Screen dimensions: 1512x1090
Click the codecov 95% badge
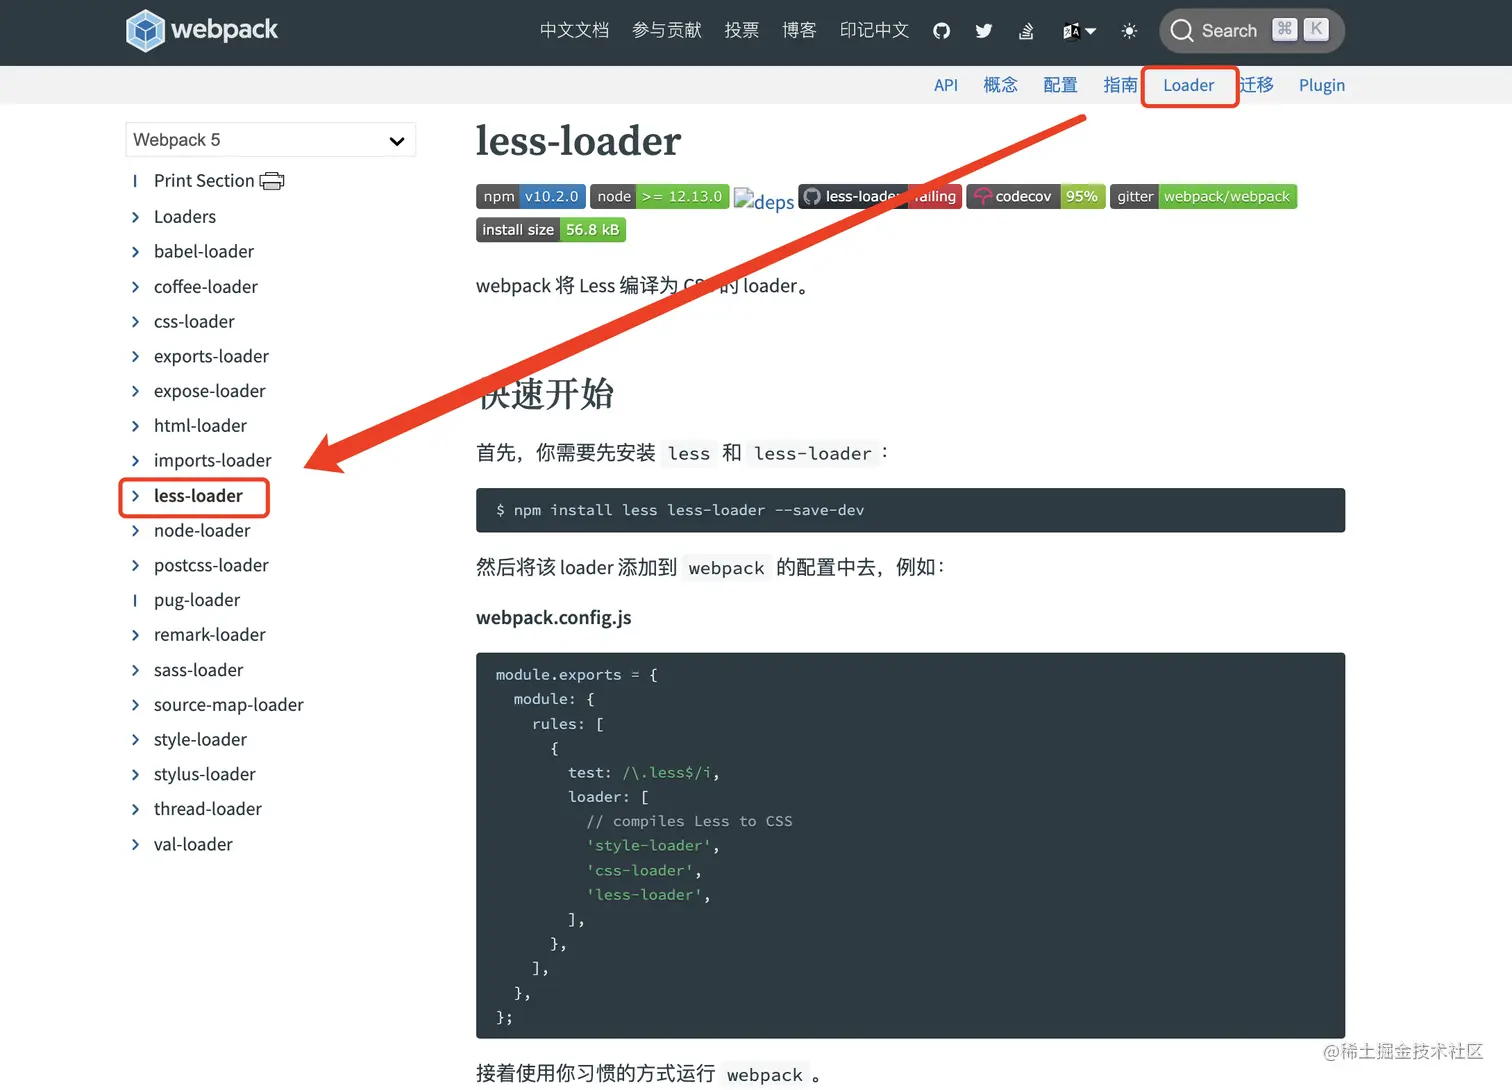(x=1035, y=196)
